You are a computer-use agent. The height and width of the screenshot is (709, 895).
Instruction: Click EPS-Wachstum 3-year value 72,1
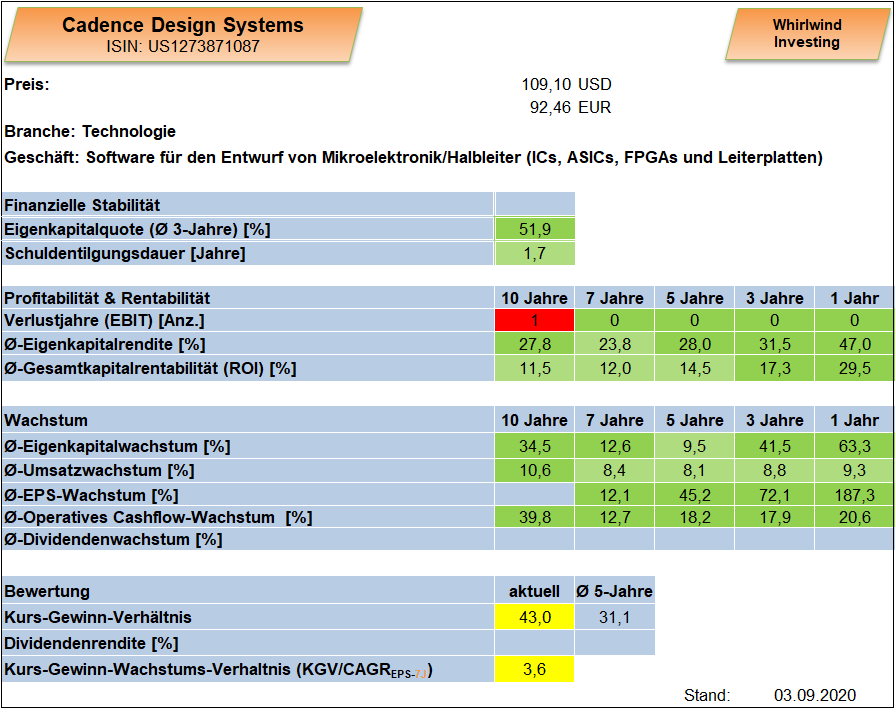(x=775, y=494)
